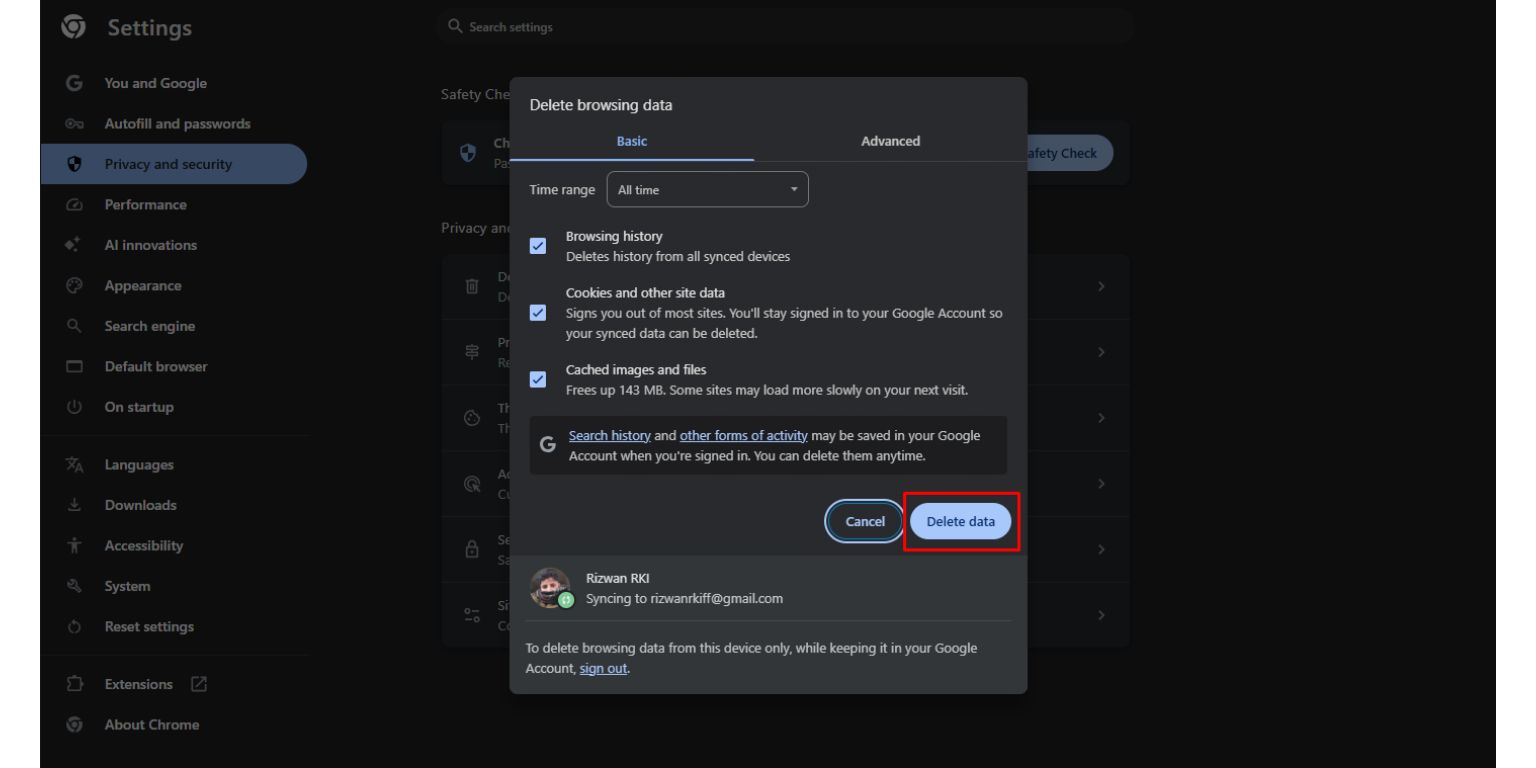
Task: Switch to the Advanced tab
Action: (x=890, y=141)
